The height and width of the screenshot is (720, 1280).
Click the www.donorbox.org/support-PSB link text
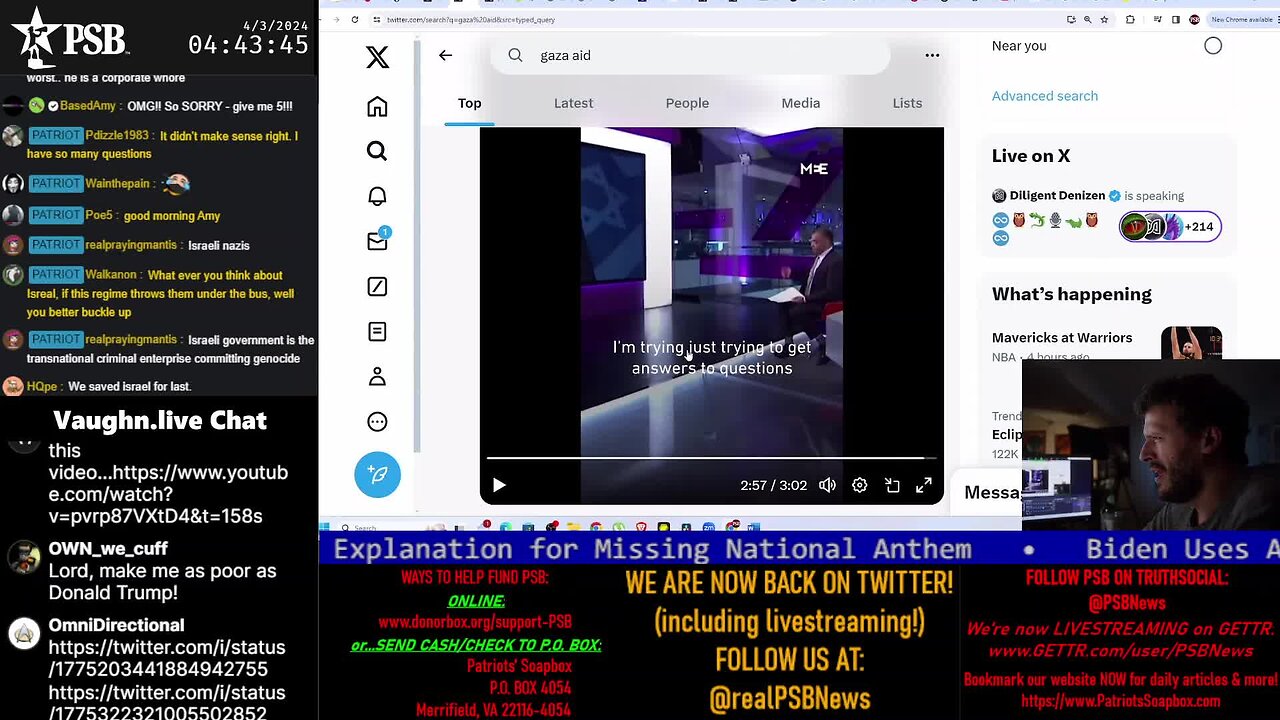point(475,622)
